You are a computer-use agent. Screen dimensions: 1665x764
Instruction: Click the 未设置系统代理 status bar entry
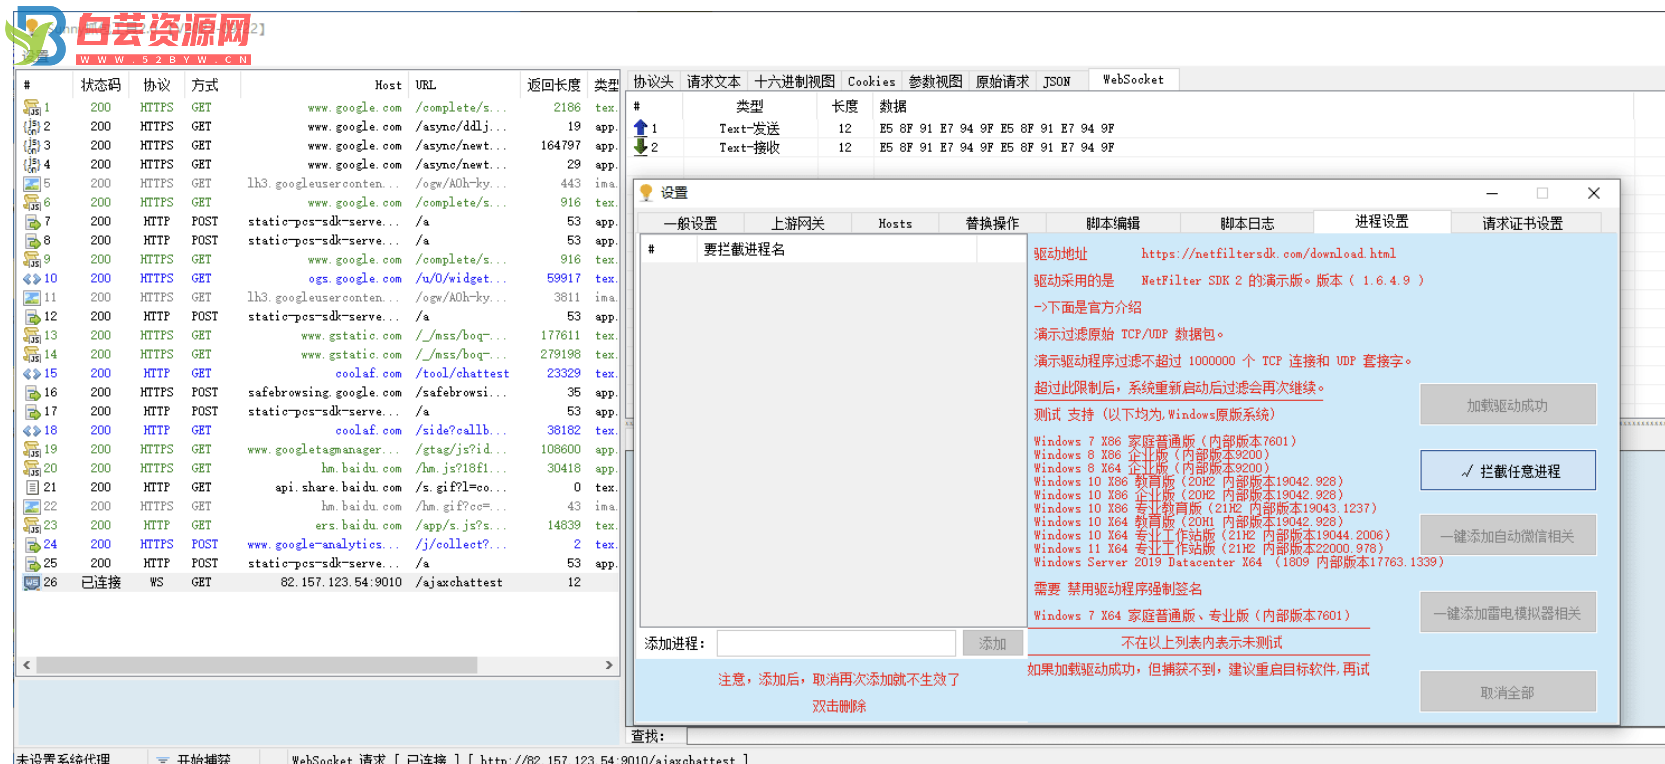click(63, 759)
